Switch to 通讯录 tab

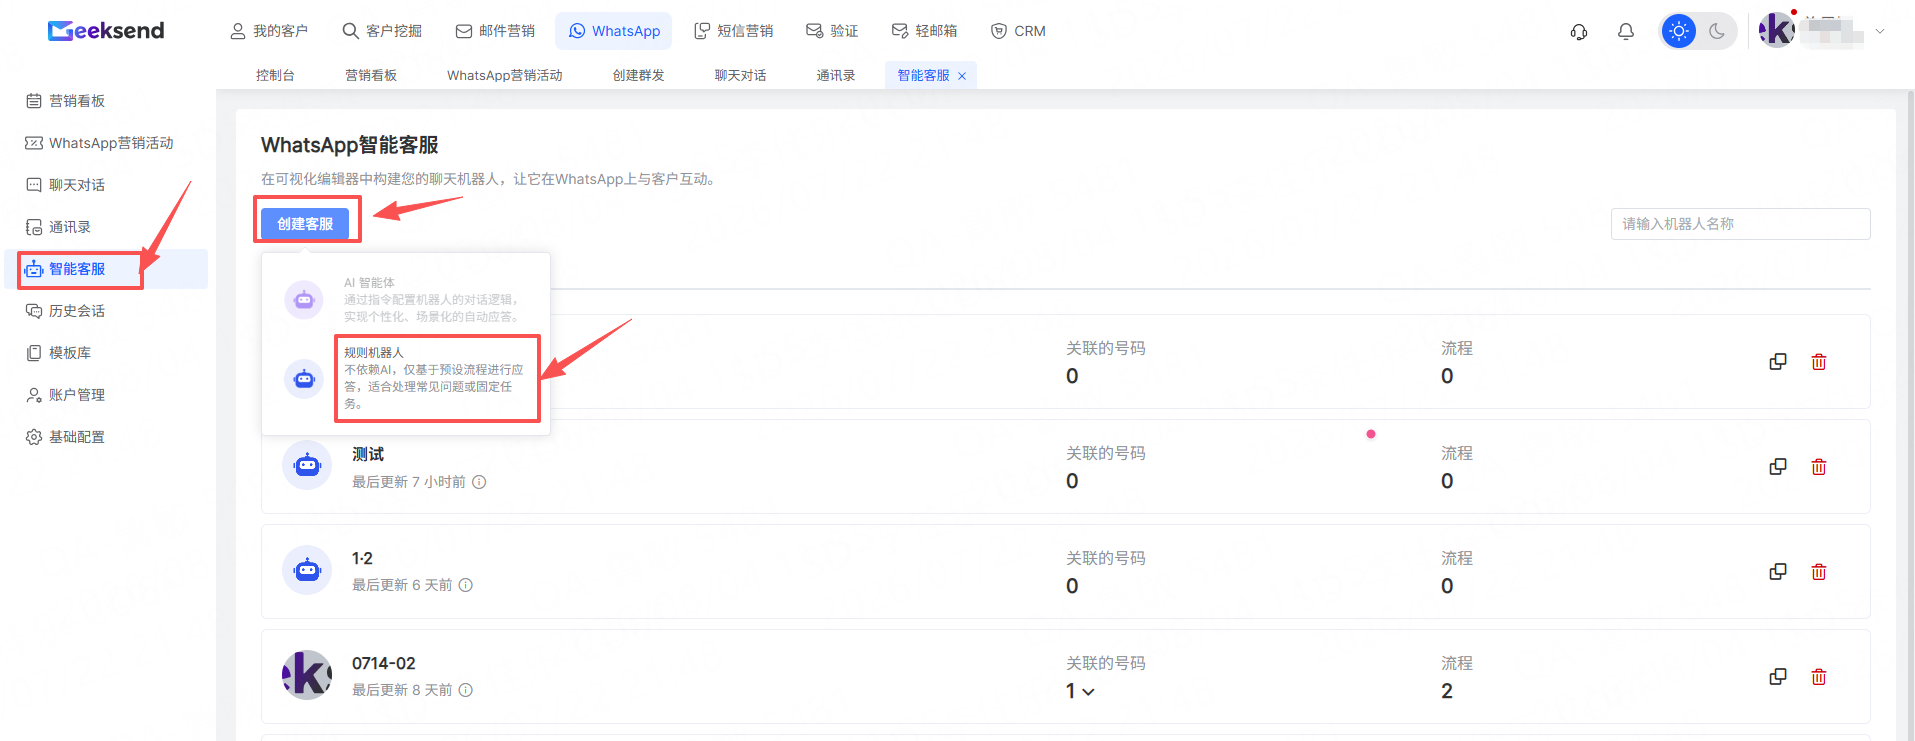click(836, 75)
